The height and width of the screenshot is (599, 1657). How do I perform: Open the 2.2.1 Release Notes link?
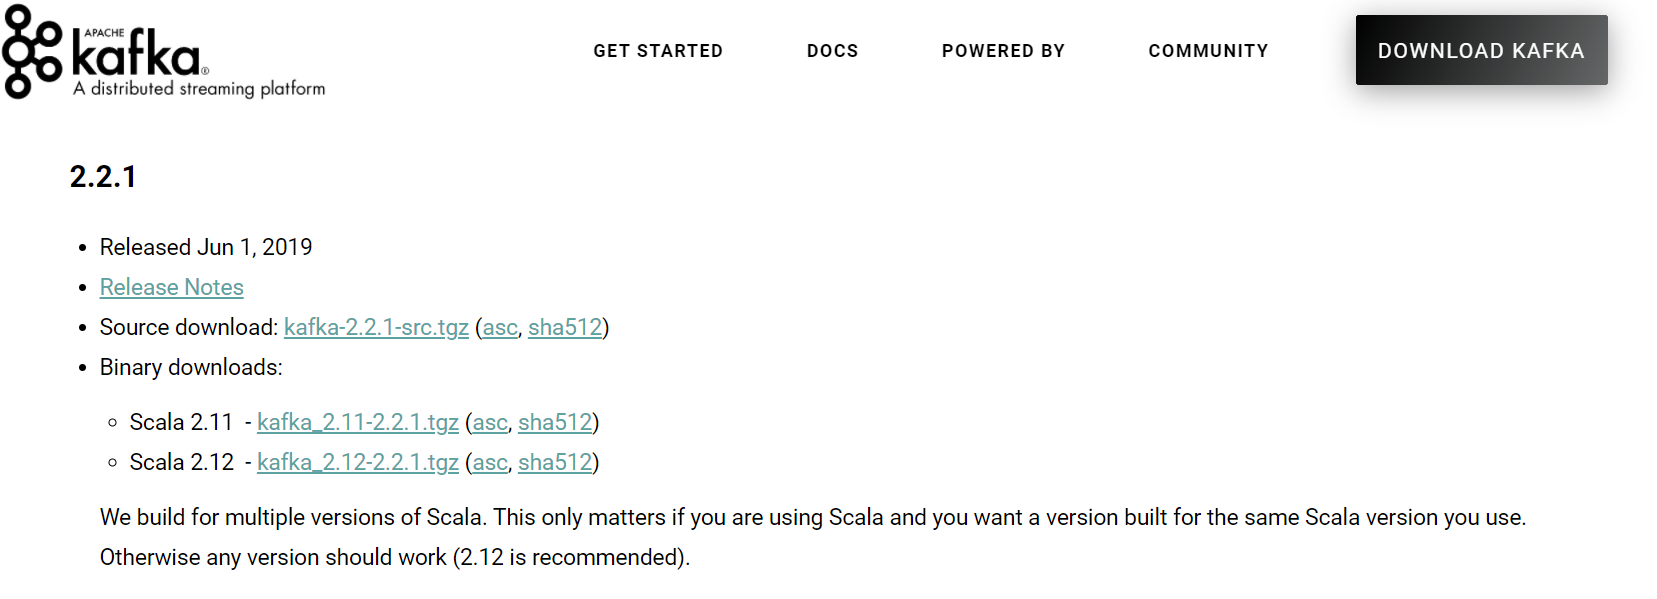coord(172,288)
